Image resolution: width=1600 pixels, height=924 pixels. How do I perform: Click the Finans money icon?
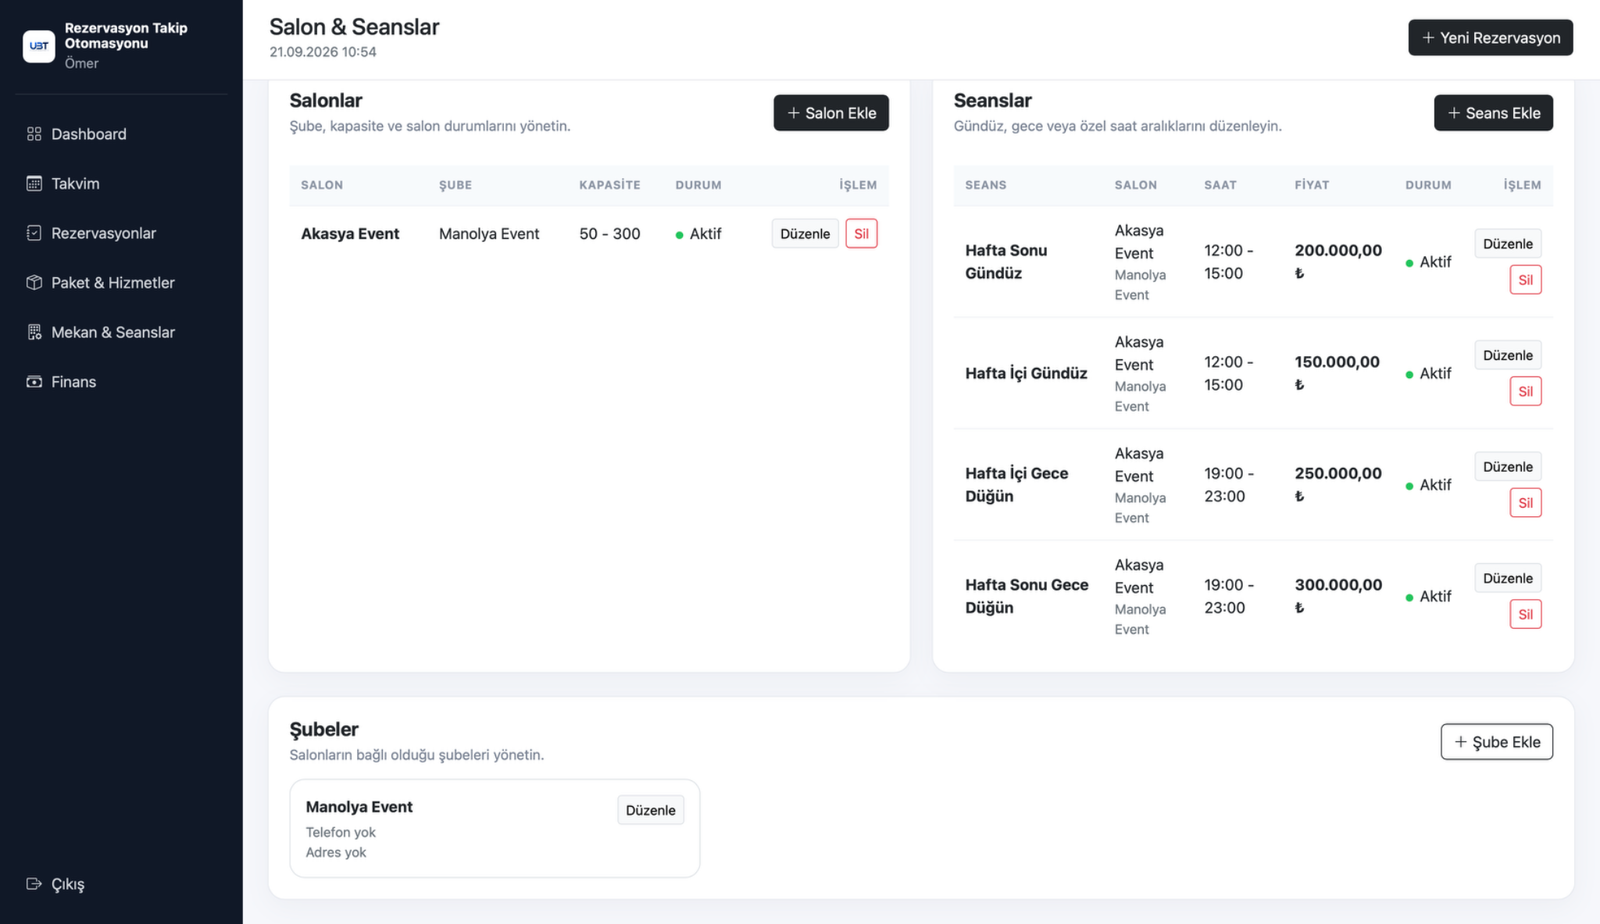coord(34,382)
